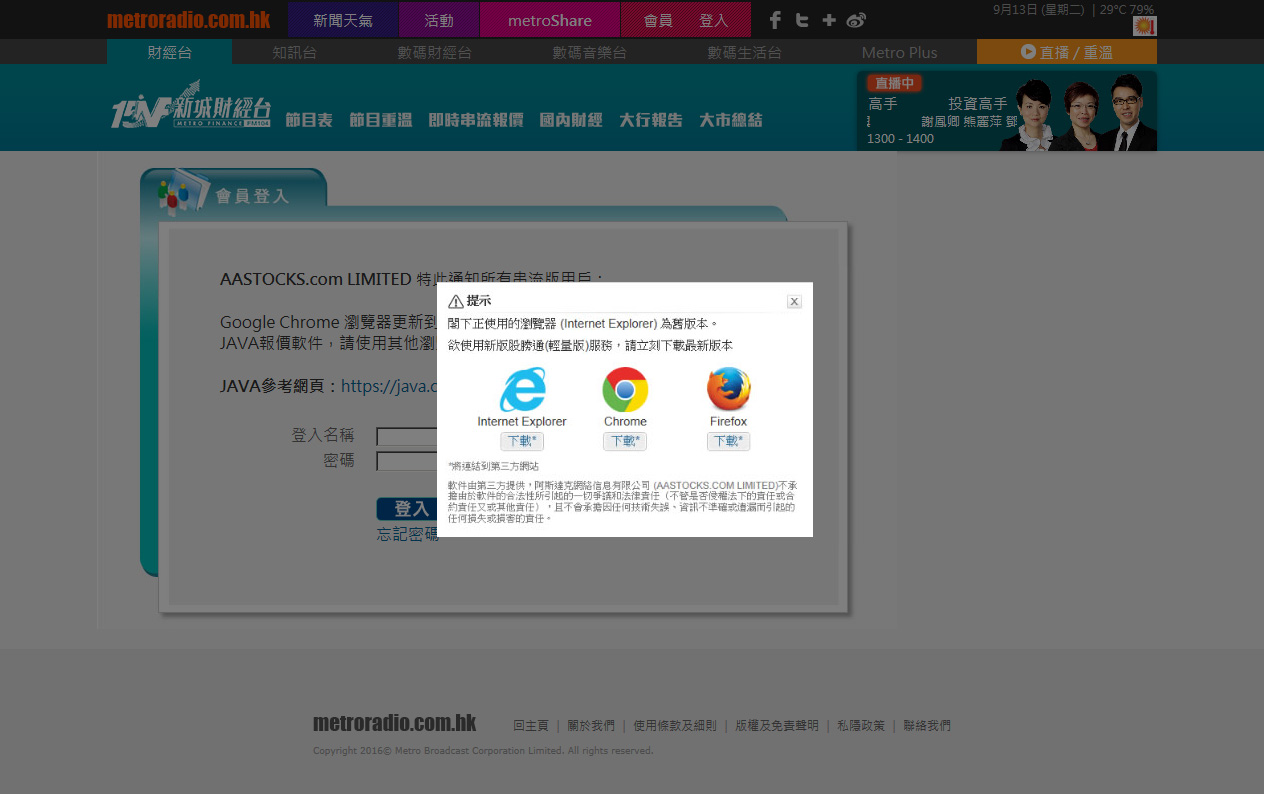1264x794 pixels.
Task: Click the Metro Finance 新城財經台 logo
Action: pyautogui.click(x=191, y=107)
